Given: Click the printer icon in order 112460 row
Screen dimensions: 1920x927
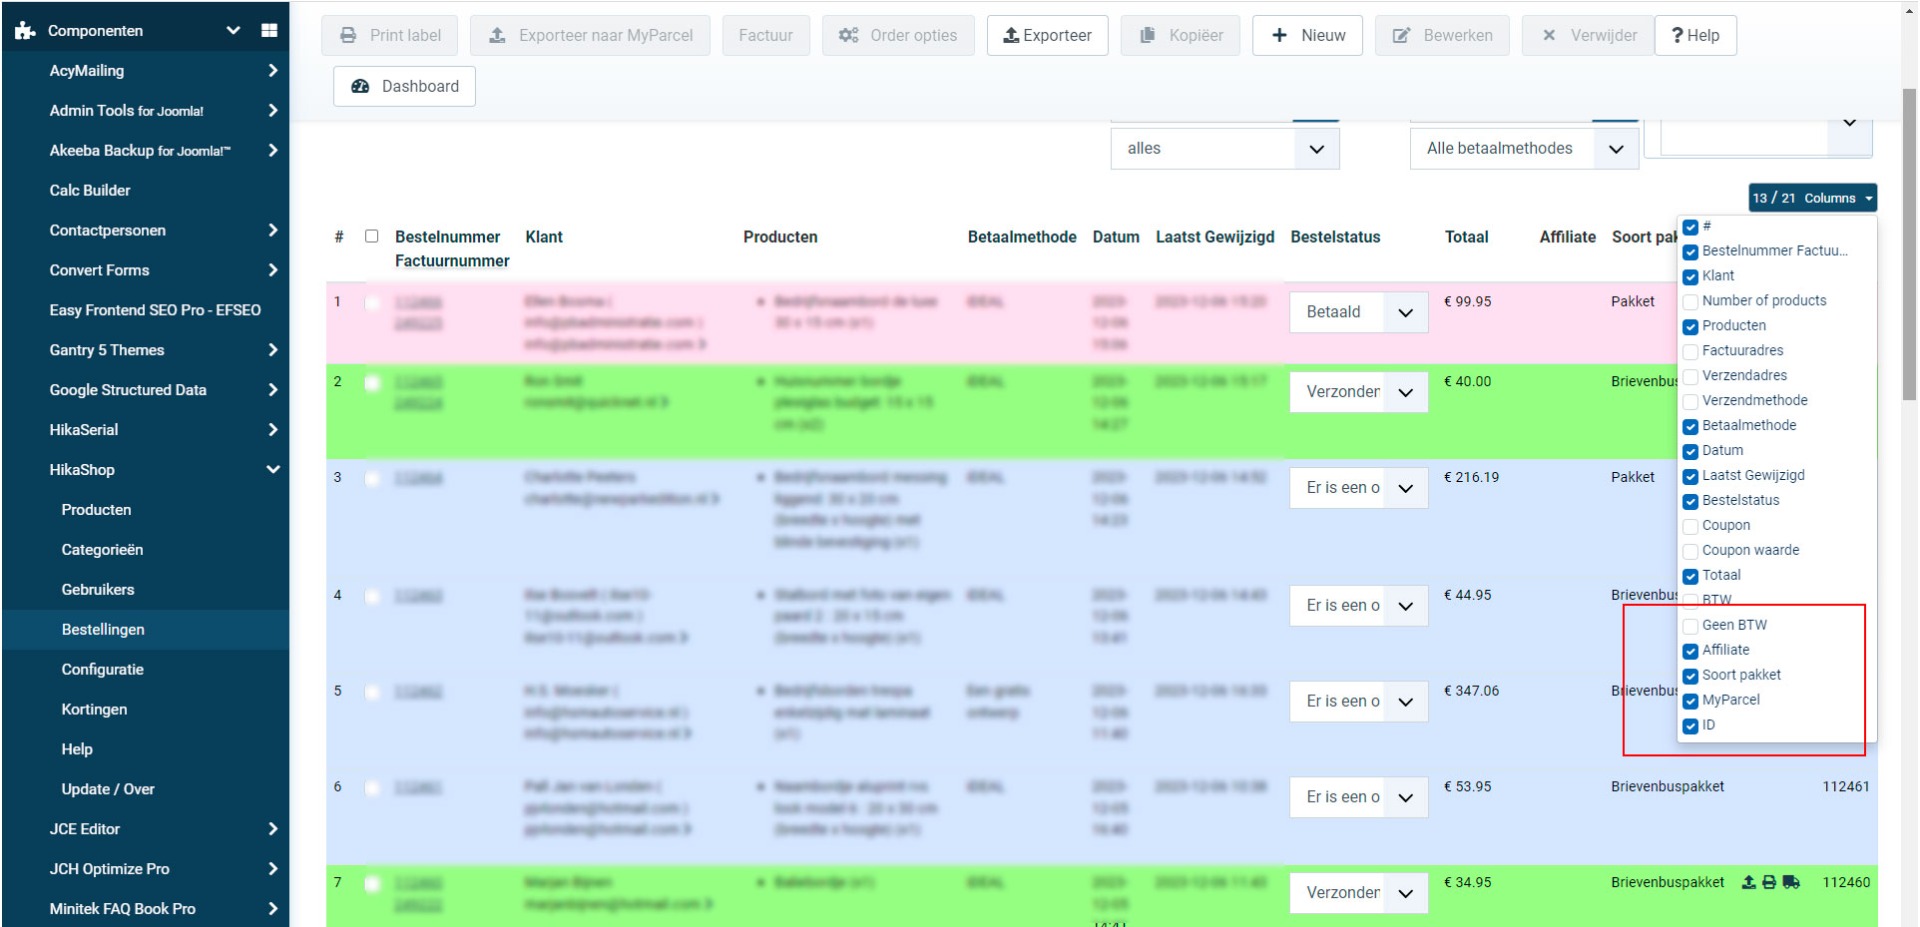Looking at the screenshot, I should click(1769, 882).
